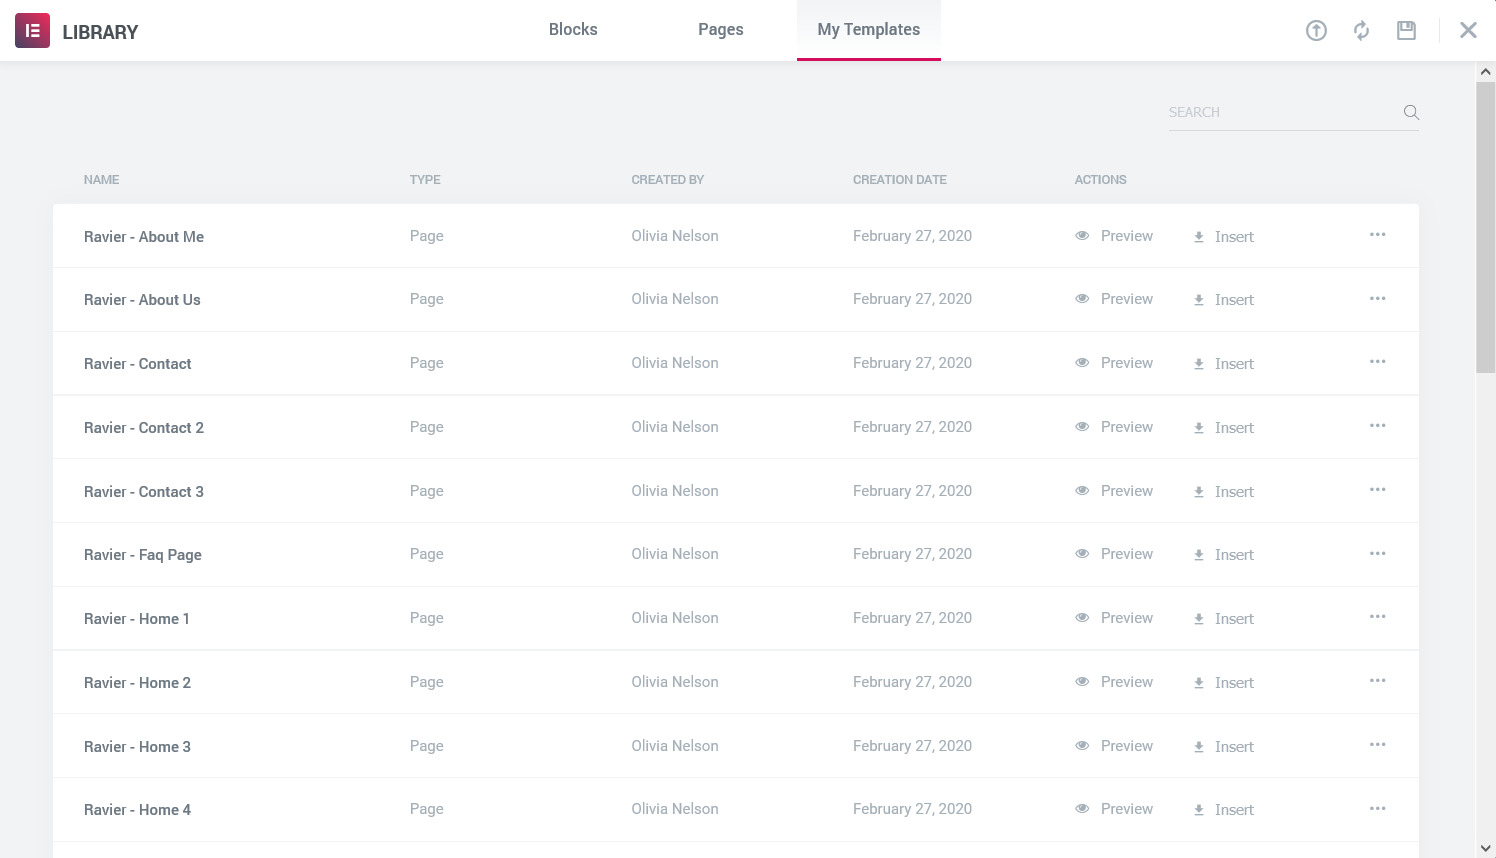
Task: Switch to the Blocks tab
Action: [573, 30]
